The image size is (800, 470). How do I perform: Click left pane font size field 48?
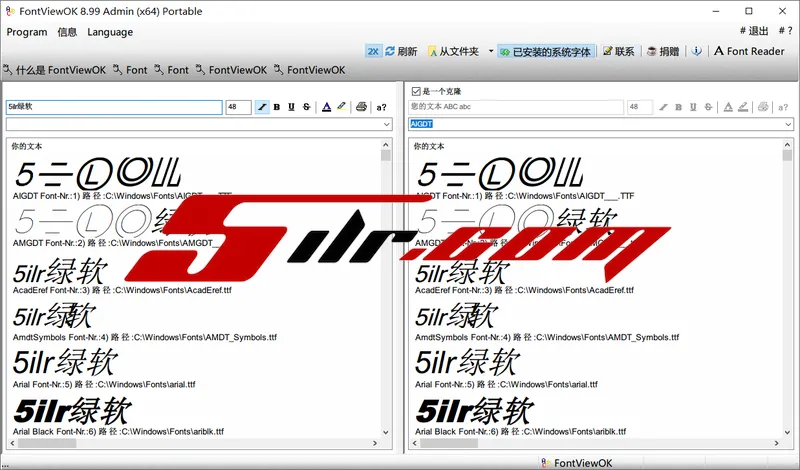pyautogui.click(x=238, y=107)
